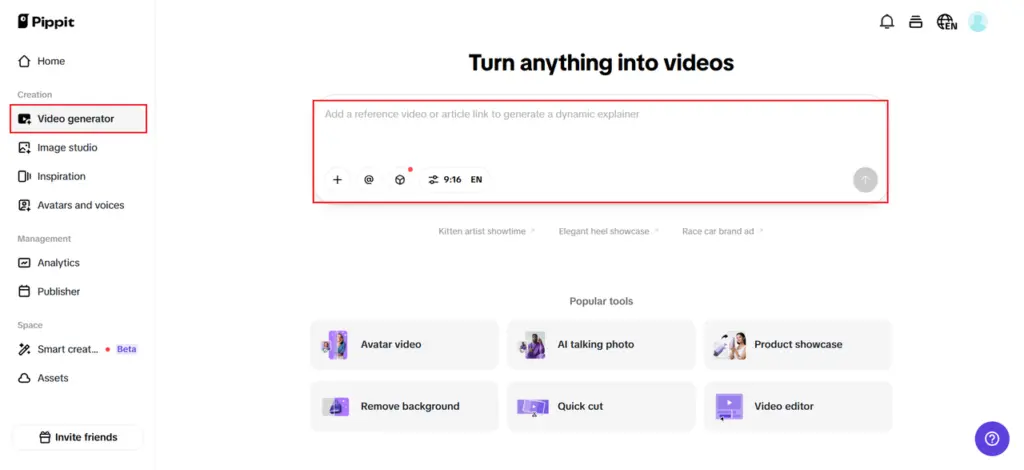Click the Video editor thumbnail icon

click(729, 407)
